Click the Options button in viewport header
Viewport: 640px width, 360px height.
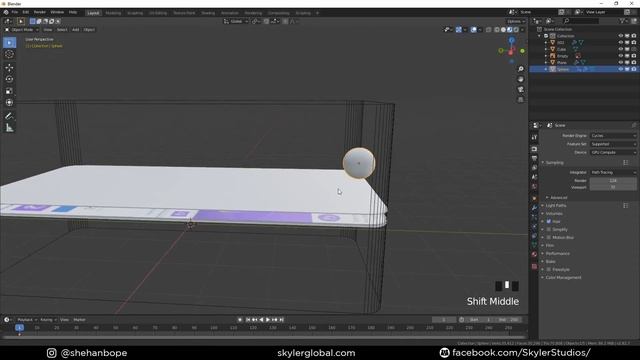point(516,21)
